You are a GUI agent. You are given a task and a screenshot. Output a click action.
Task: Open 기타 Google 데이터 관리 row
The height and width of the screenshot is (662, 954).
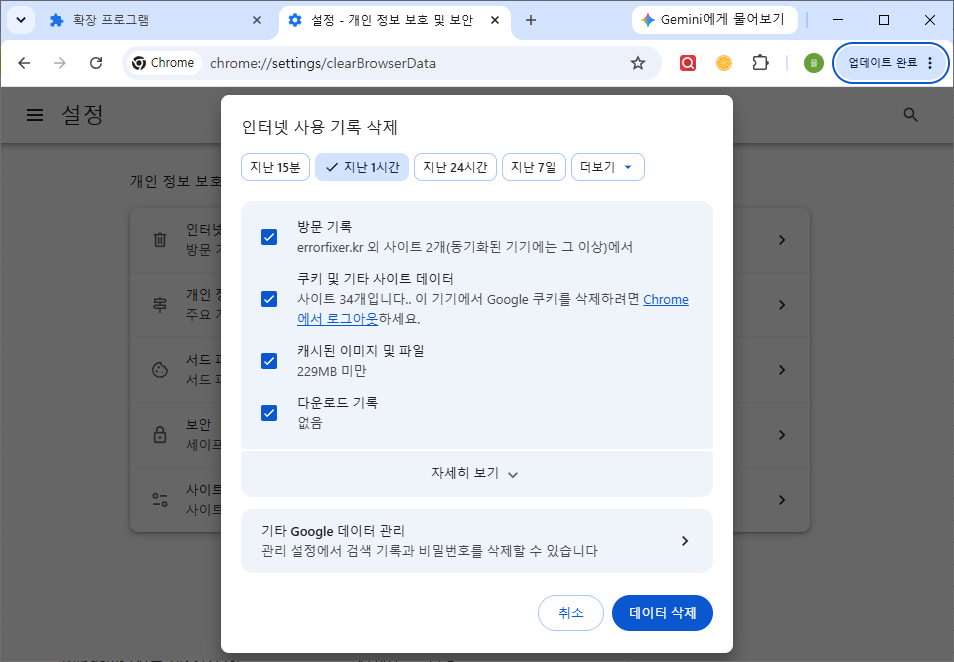pyautogui.click(x=477, y=541)
